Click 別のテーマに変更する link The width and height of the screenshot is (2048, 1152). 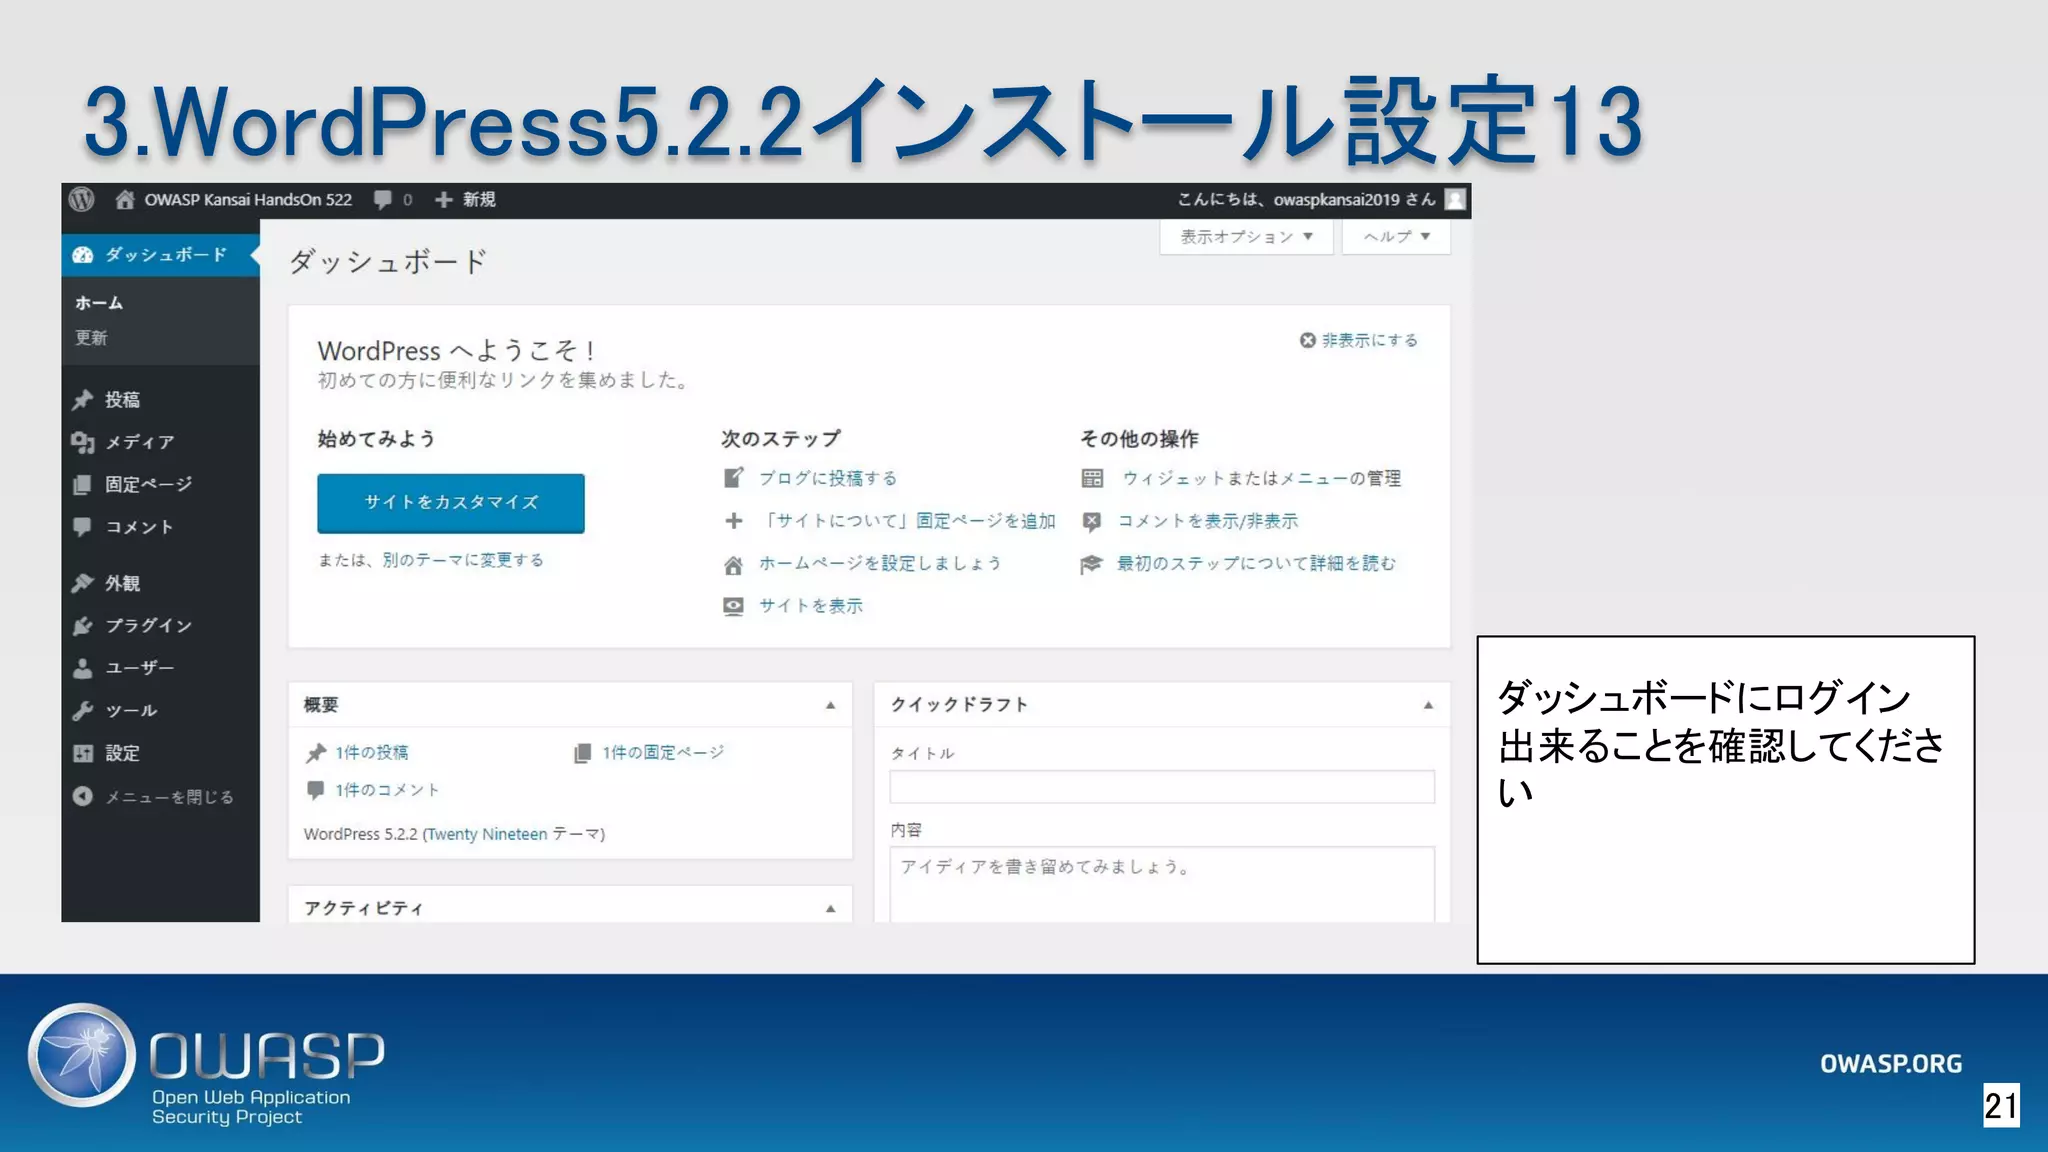(x=463, y=560)
